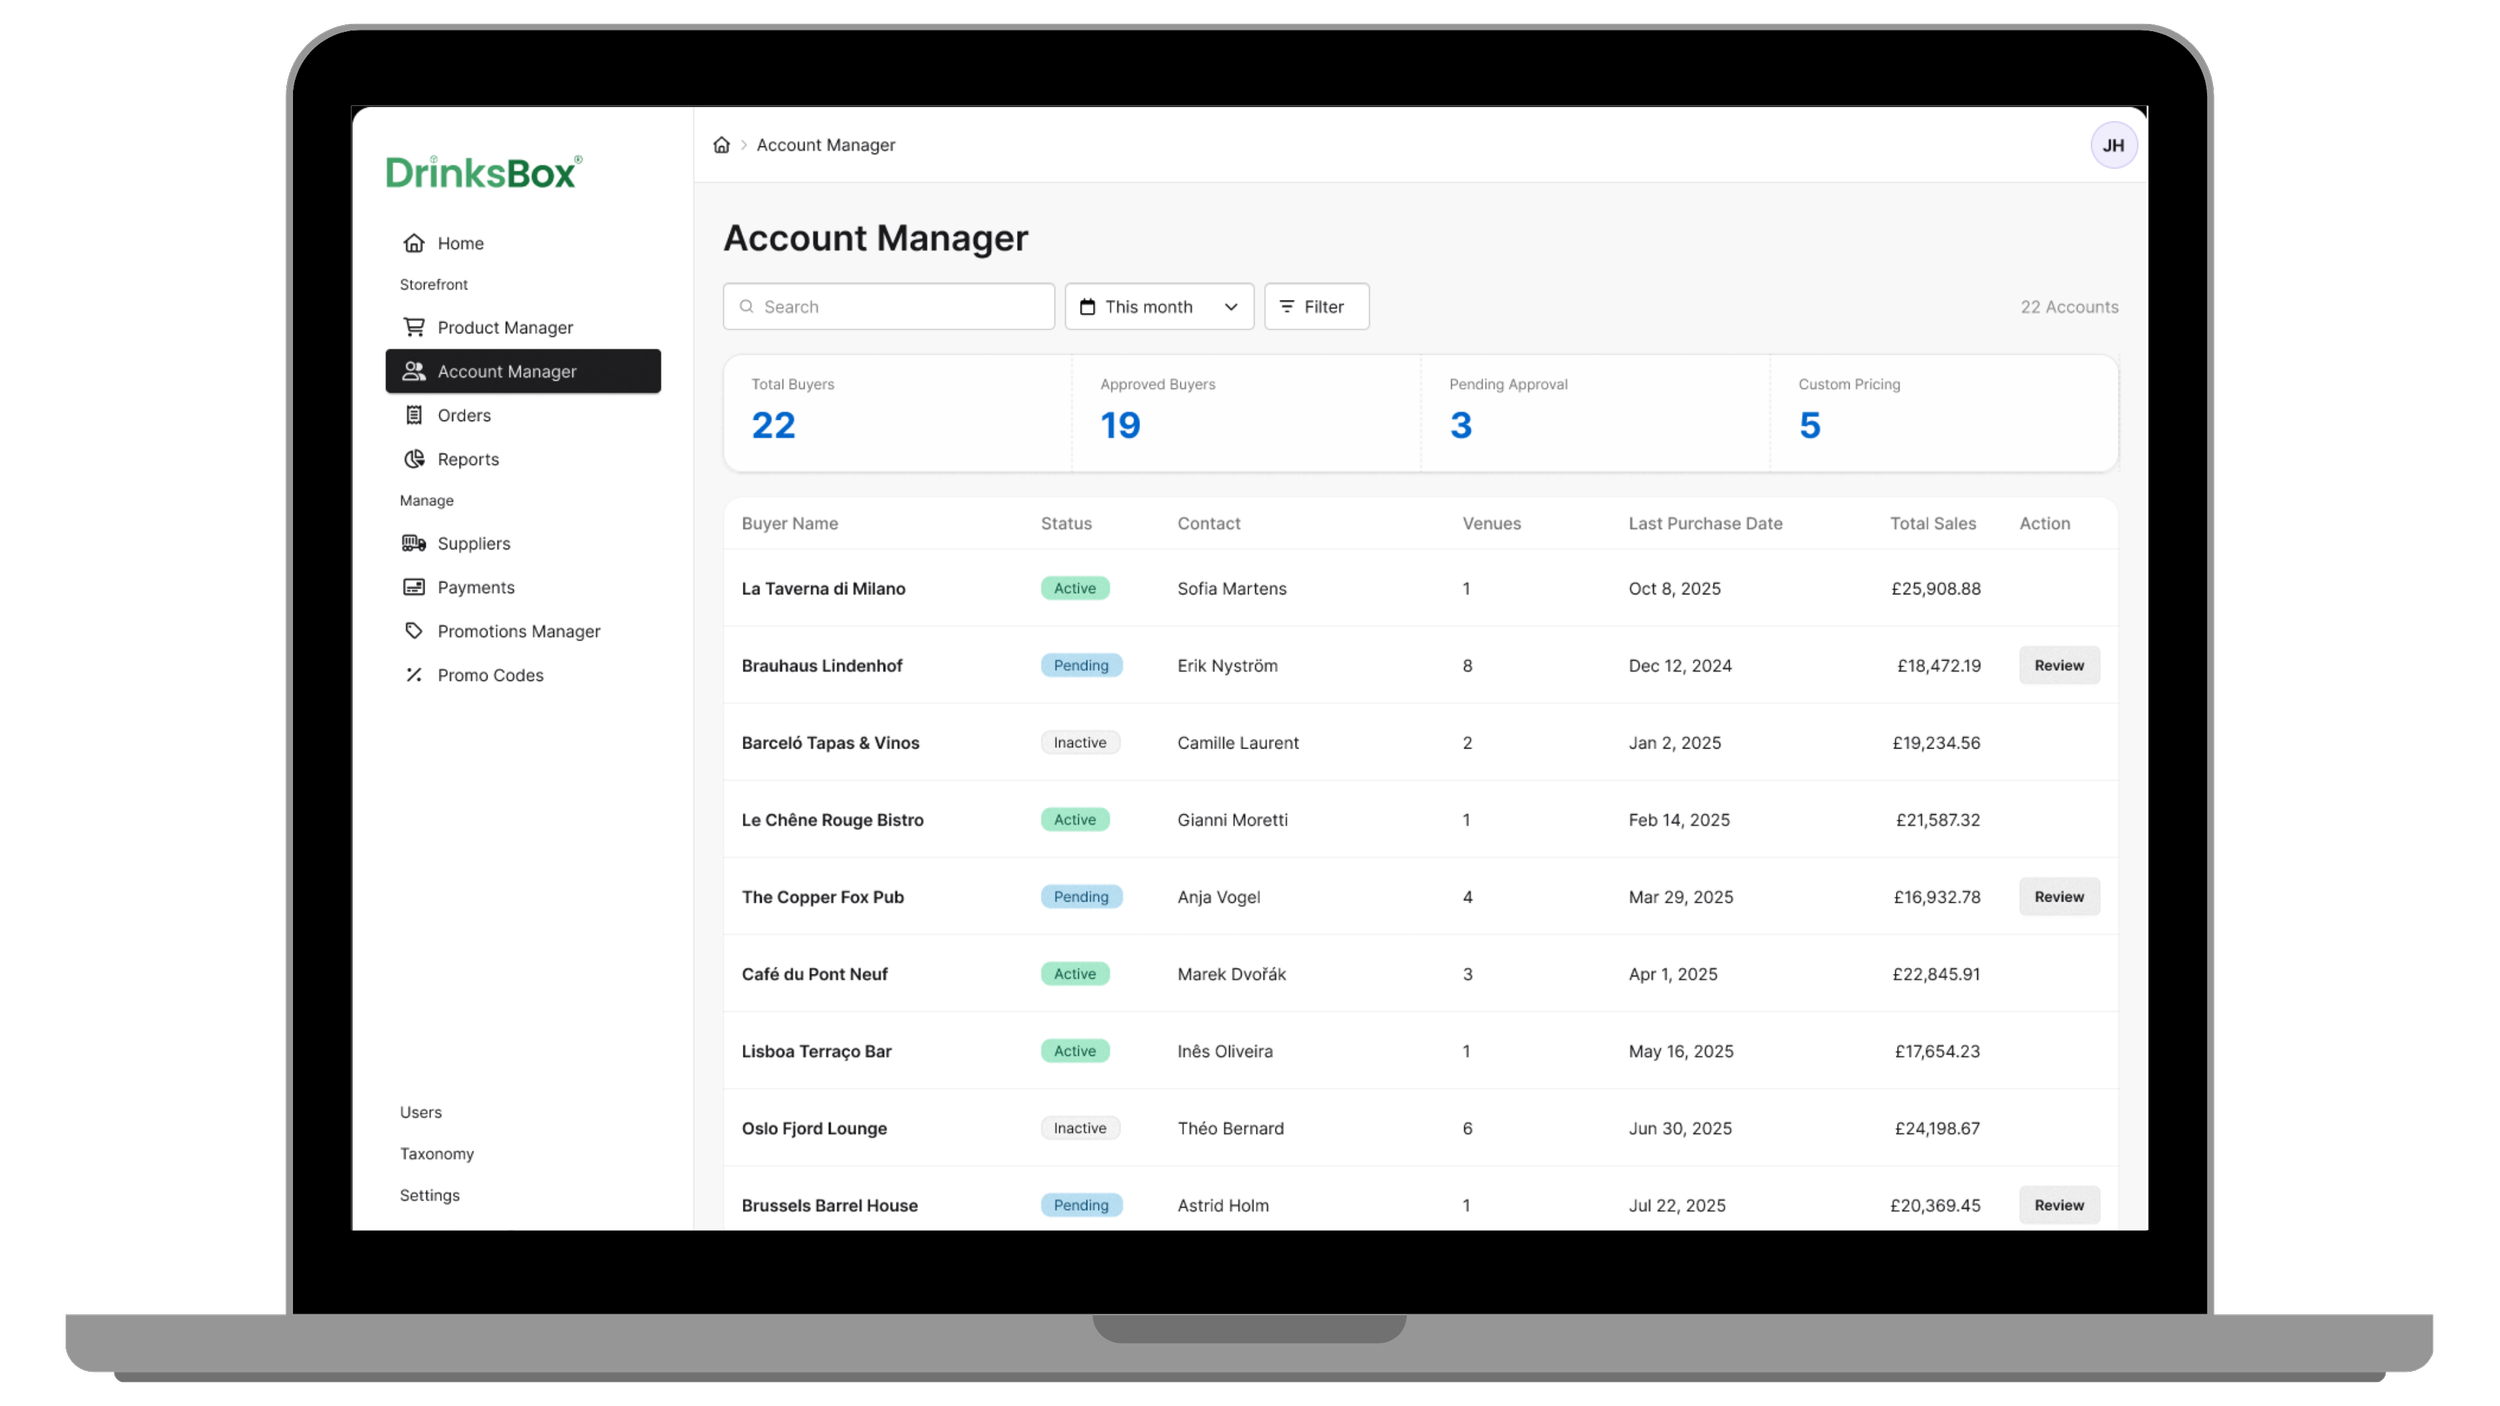The image size is (2500, 1406).
Task: Open La Taverna di Milano buyer row
Action: click(x=823, y=589)
